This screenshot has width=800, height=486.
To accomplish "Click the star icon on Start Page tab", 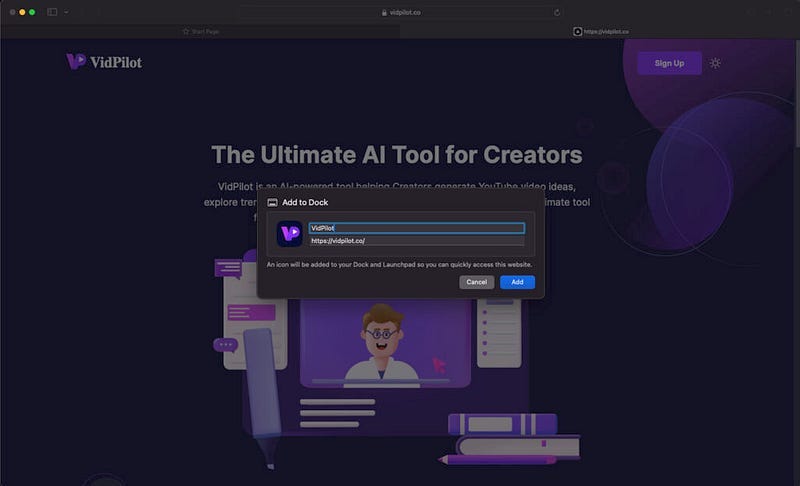I will point(186,32).
